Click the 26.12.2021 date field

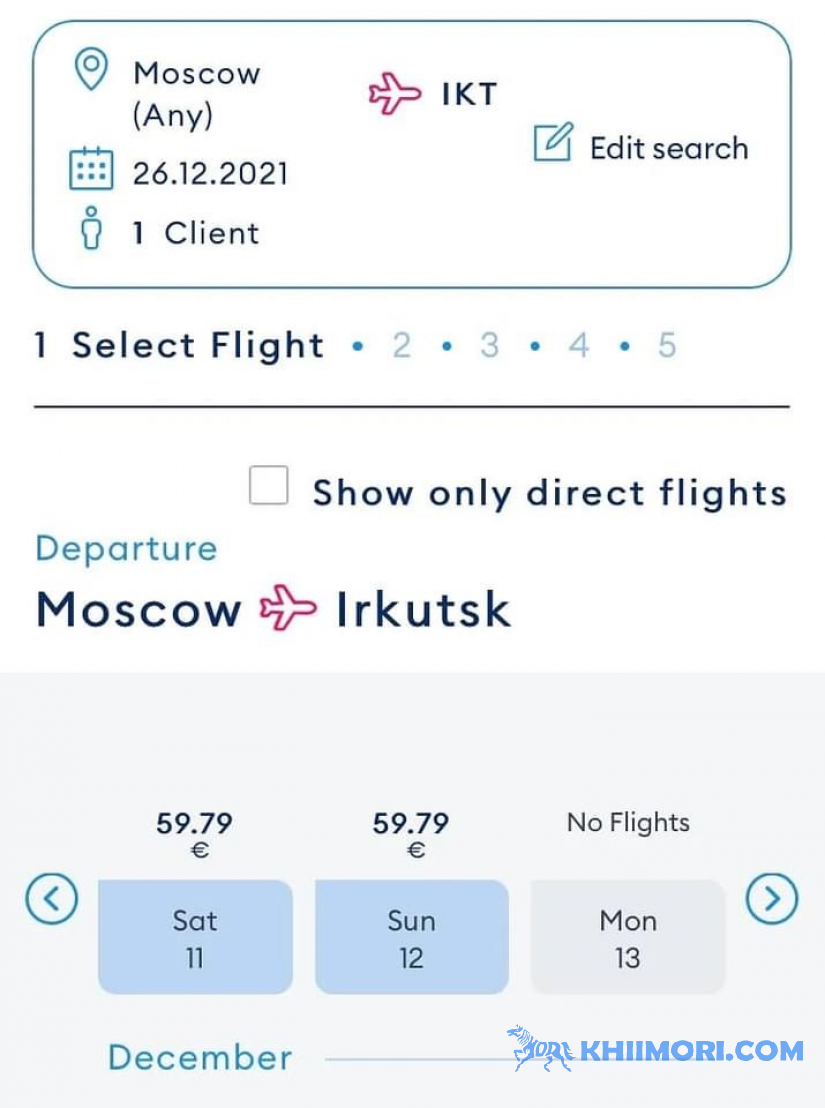pos(210,174)
